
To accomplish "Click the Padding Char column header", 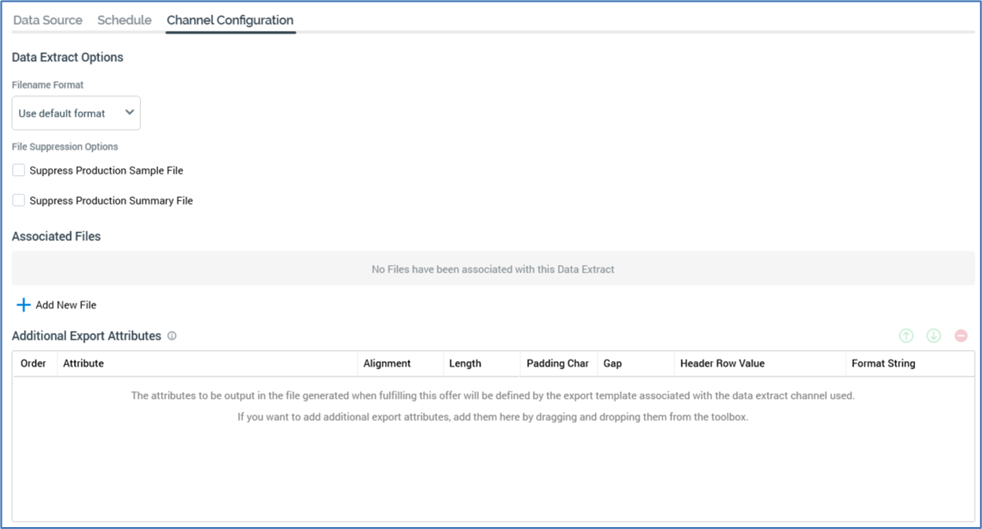I will pyautogui.click(x=557, y=363).
